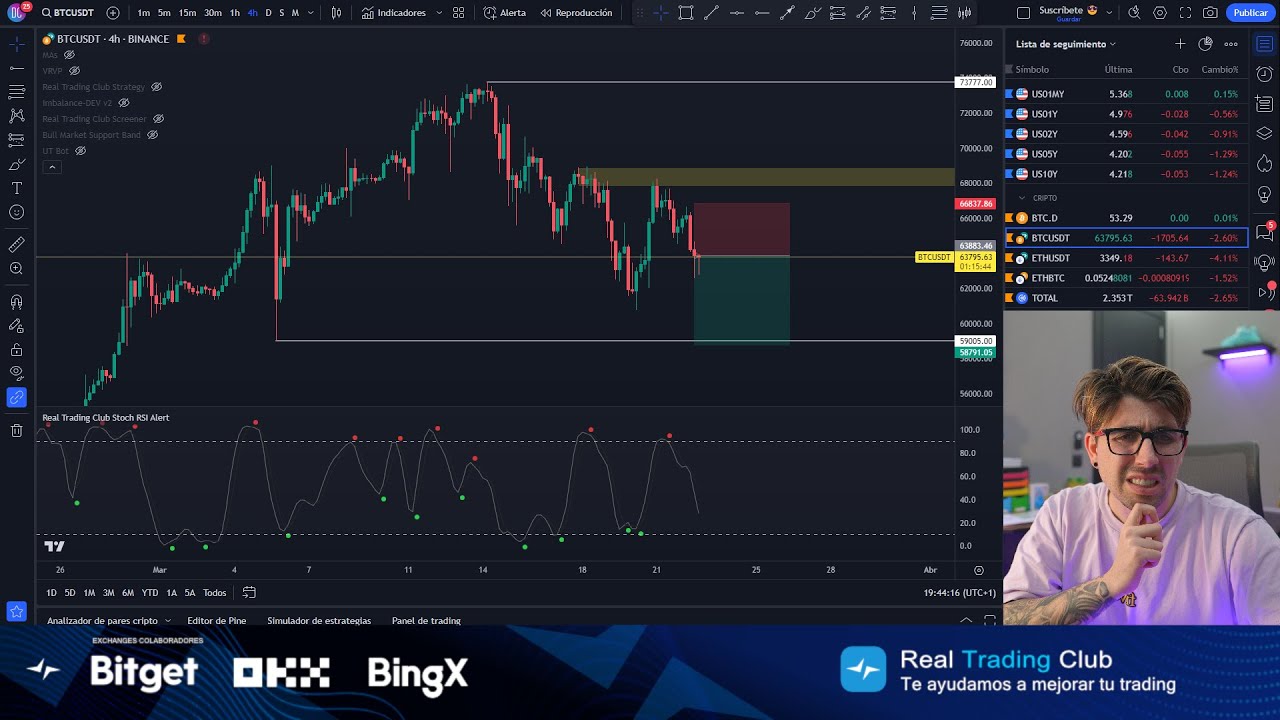Click the BTCUSDT symbol search field
This screenshot has width=1280, height=720.
[x=68, y=13]
